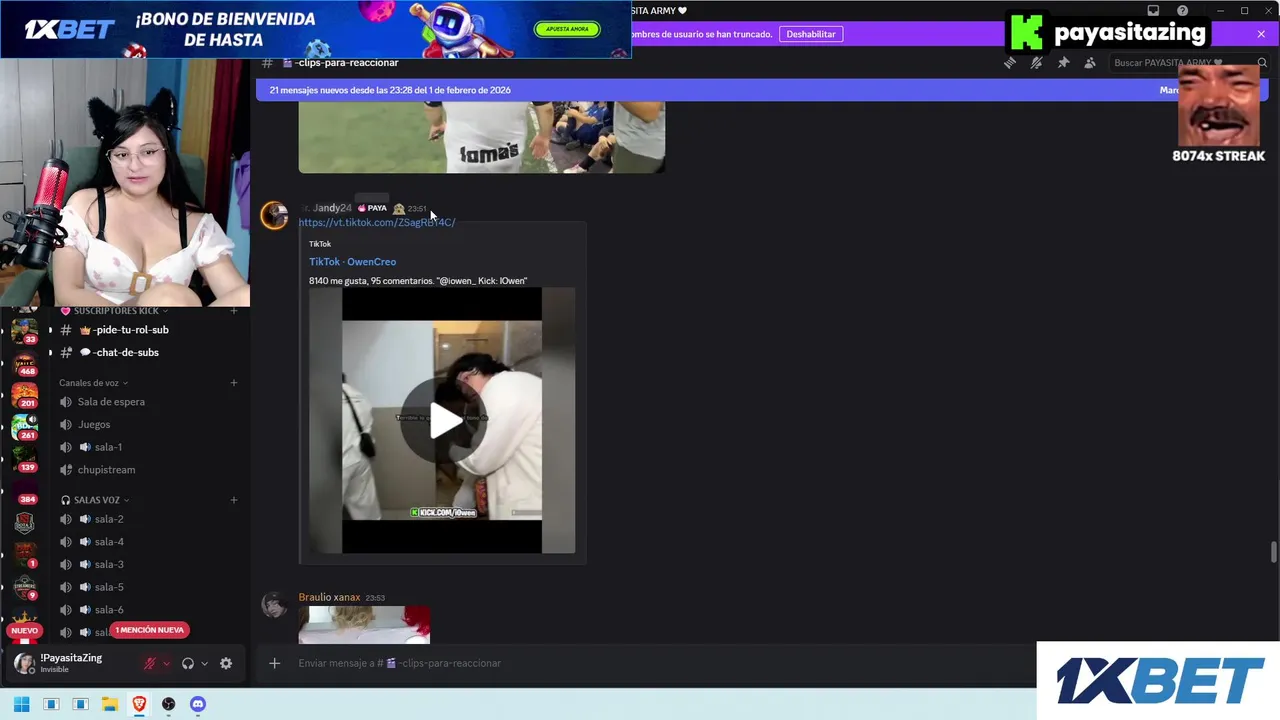
Task: Open Windows Start menu
Action: pyautogui.click(x=21, y=704)
